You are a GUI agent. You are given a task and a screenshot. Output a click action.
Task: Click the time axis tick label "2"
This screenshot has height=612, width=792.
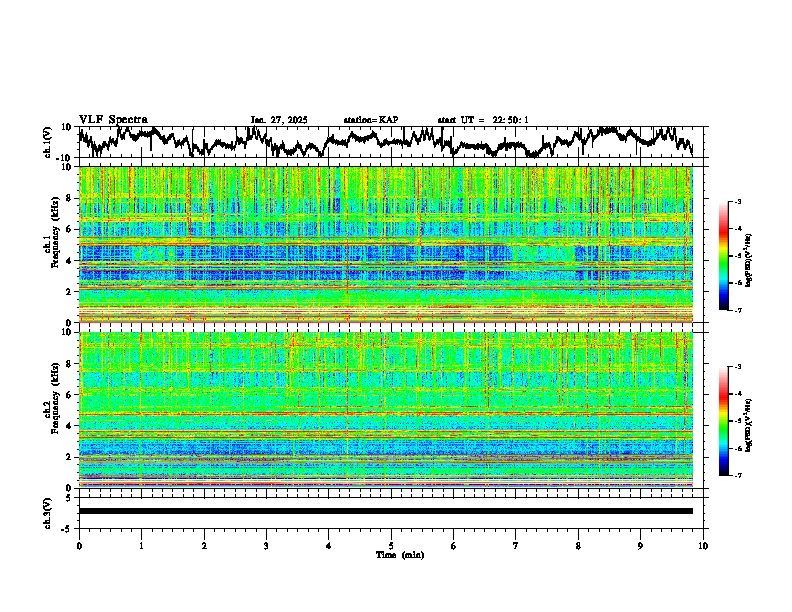tap(204, 546)
